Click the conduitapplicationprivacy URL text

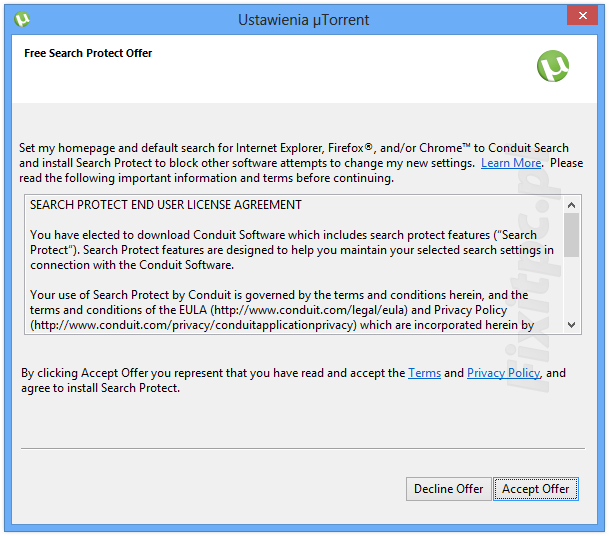click(193, 325)
